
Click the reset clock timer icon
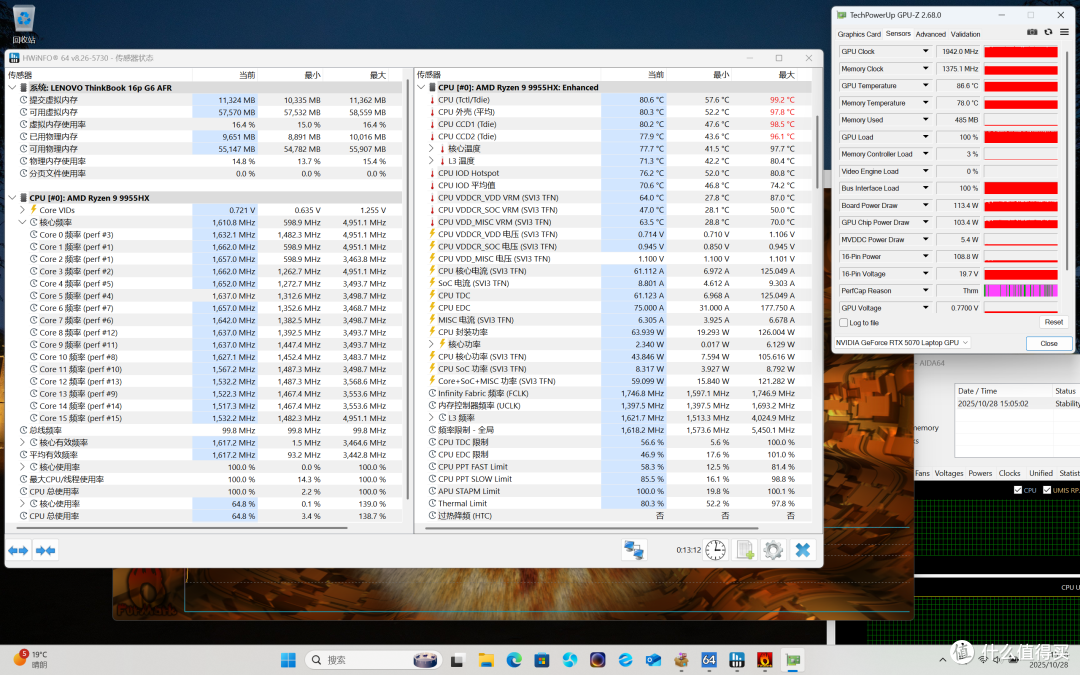point(716,550)
